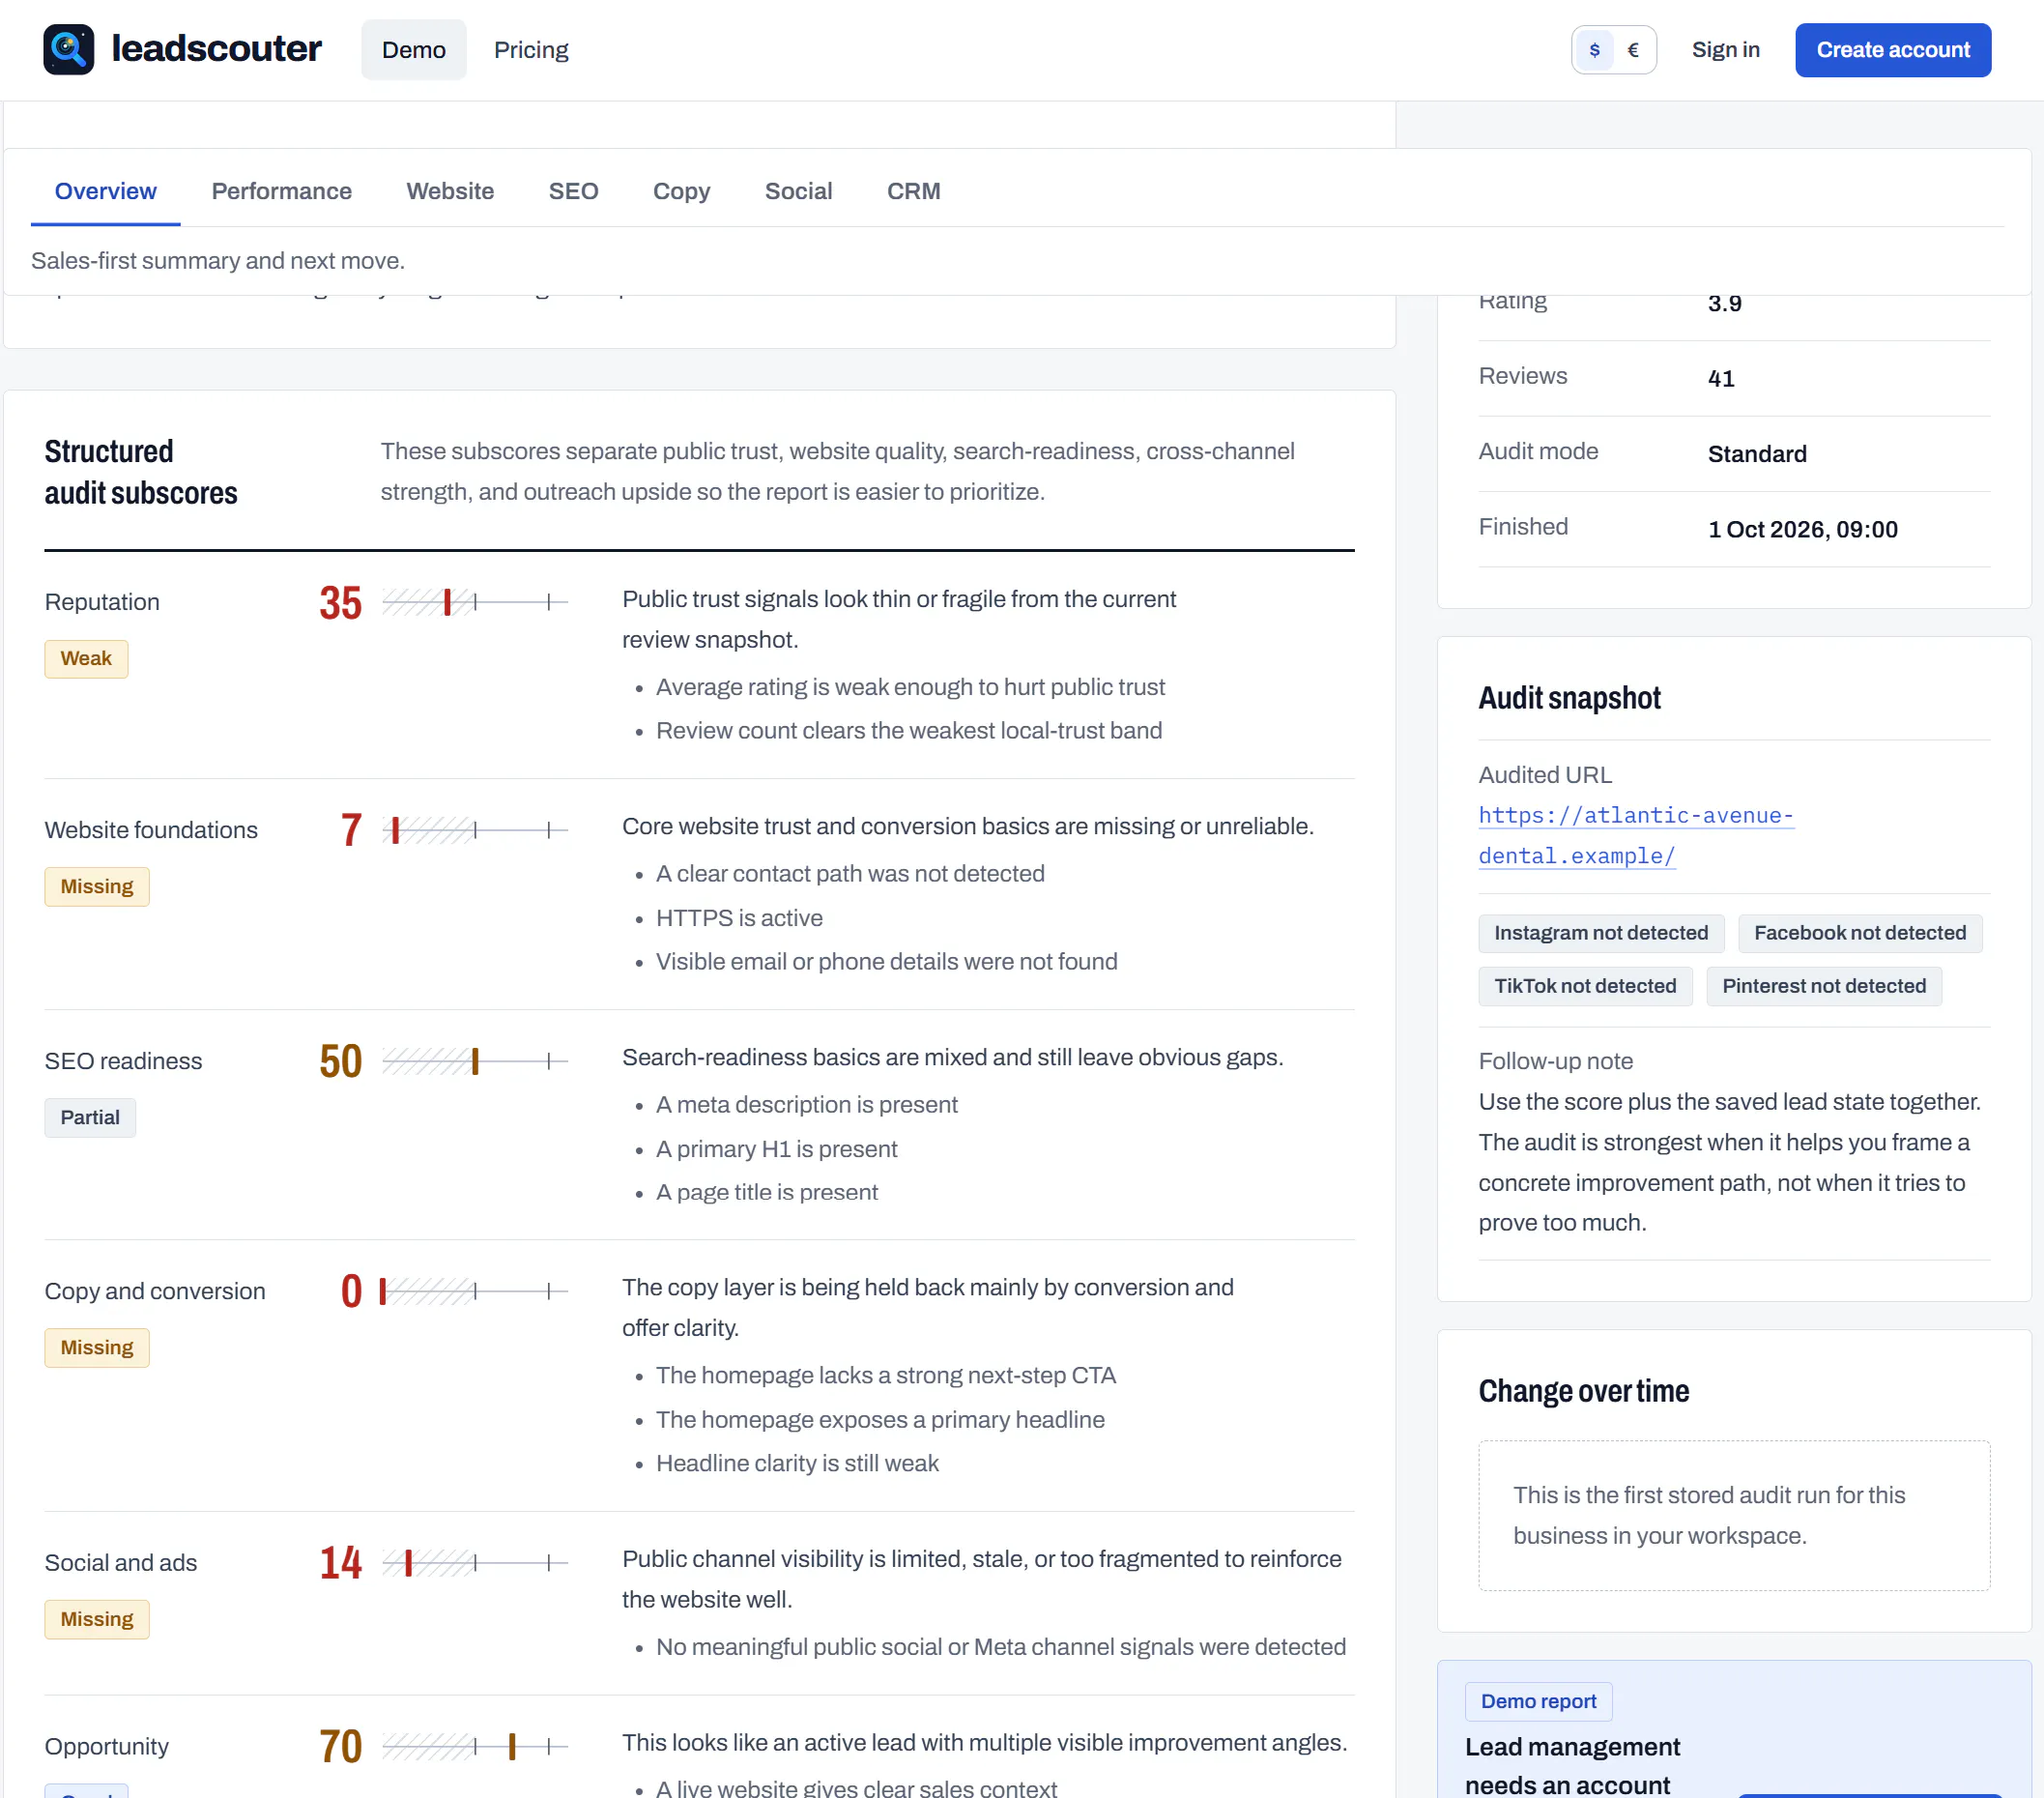Click the Structured audit subscores heading
The width and height of the screenshot is (2044, 1798).
[141, 472]
